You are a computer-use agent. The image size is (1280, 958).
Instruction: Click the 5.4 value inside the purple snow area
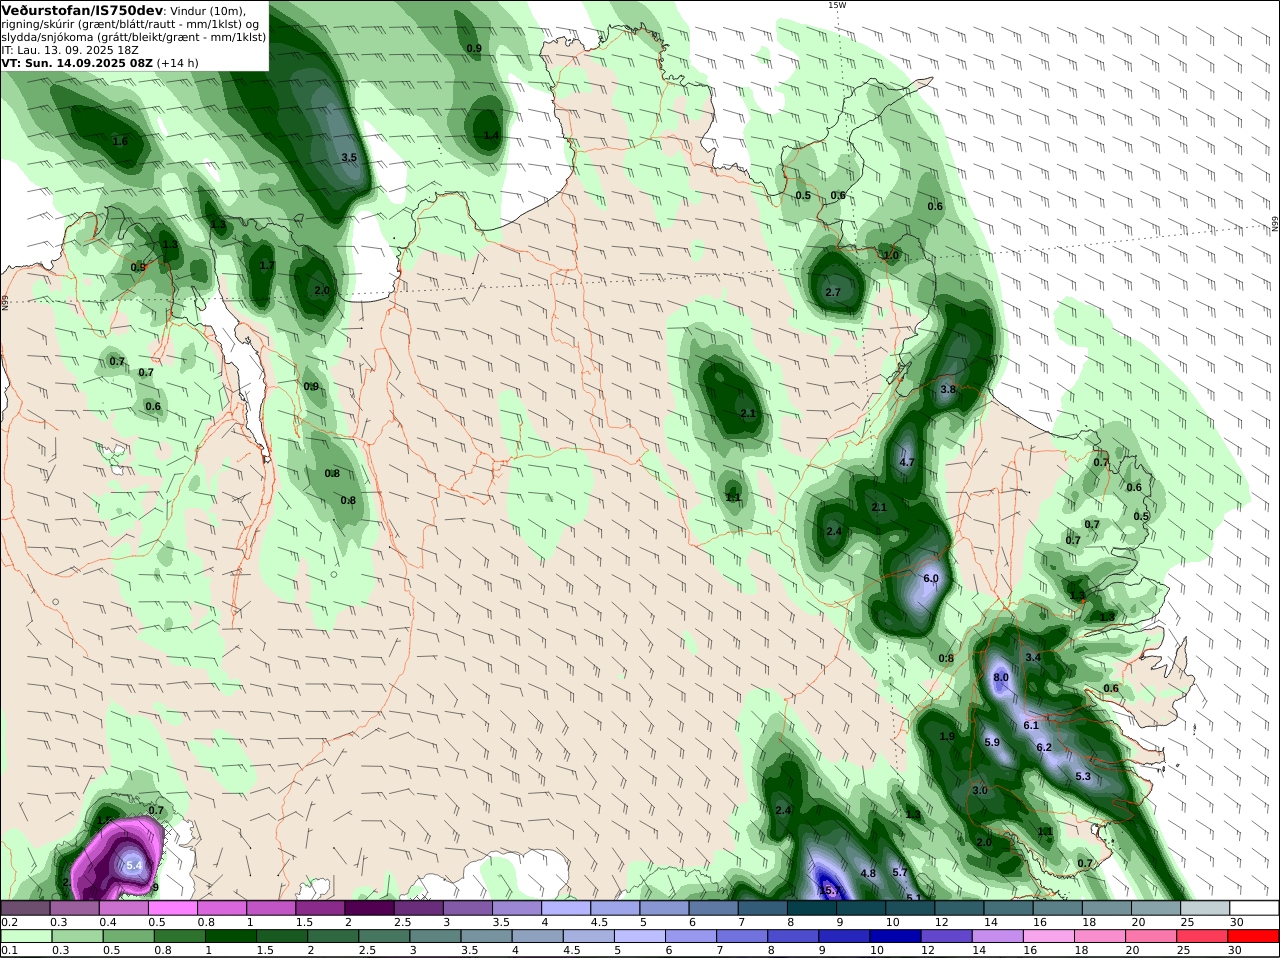click(x=134, y=865)
